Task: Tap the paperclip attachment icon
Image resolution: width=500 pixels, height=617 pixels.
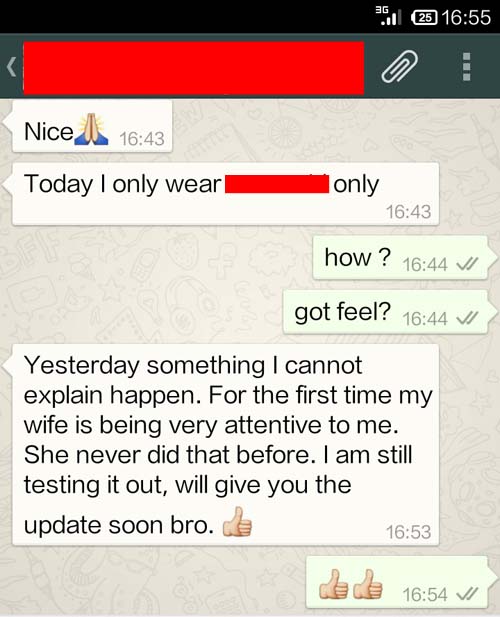Action: 399,67
